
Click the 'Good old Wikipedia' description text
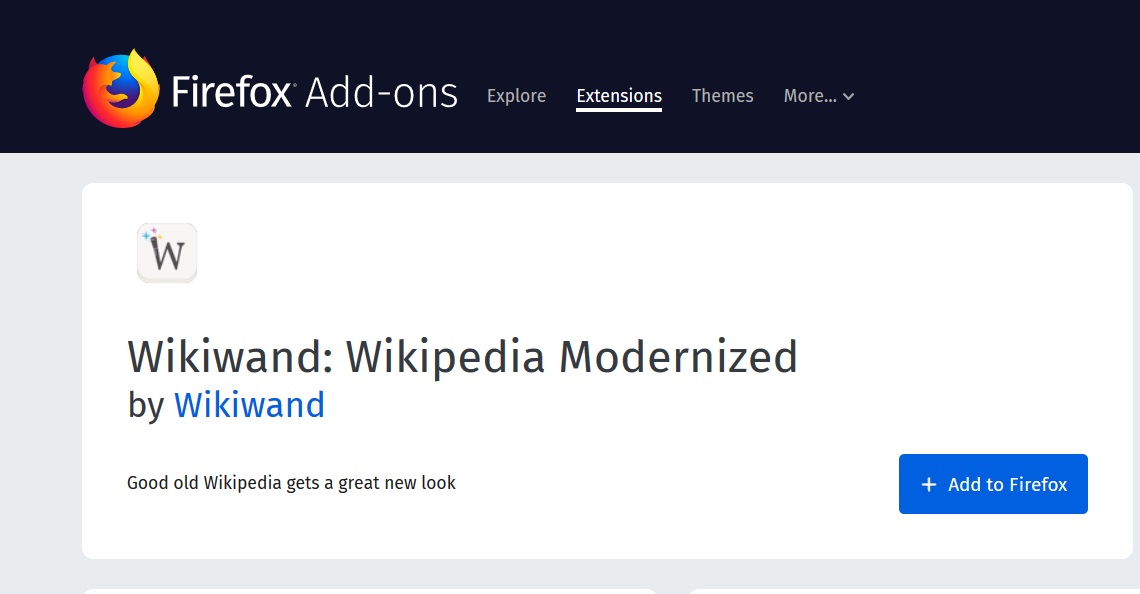tap(291, 483)
